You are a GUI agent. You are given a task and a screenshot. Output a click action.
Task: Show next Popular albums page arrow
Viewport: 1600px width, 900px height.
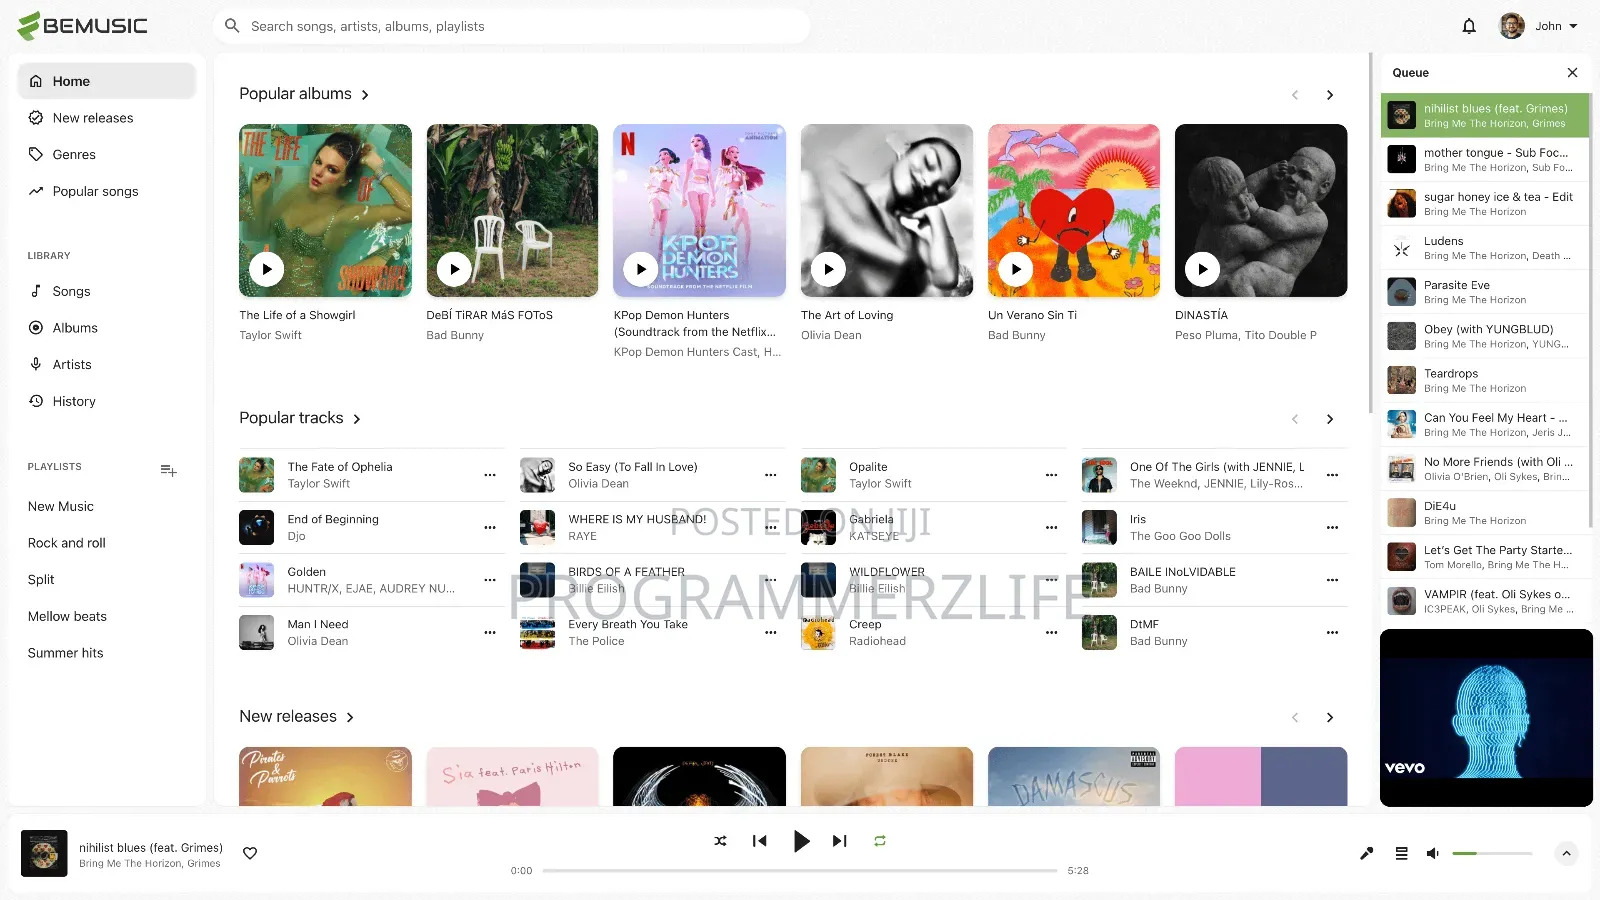(1330, 95)
